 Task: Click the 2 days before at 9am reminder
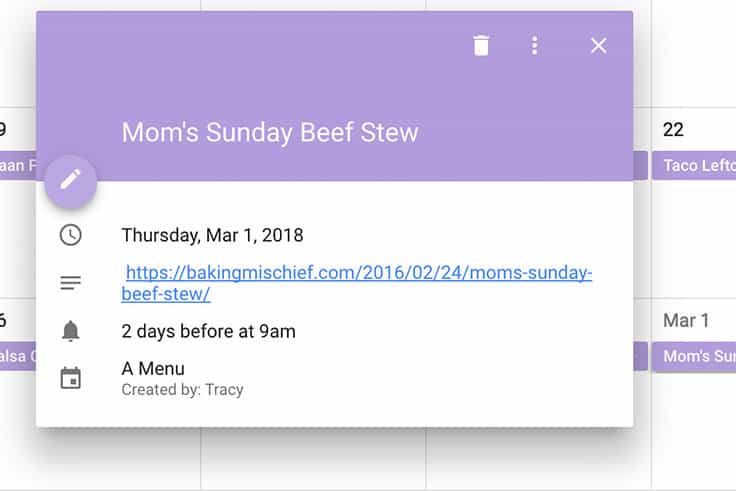pos(208,331)
